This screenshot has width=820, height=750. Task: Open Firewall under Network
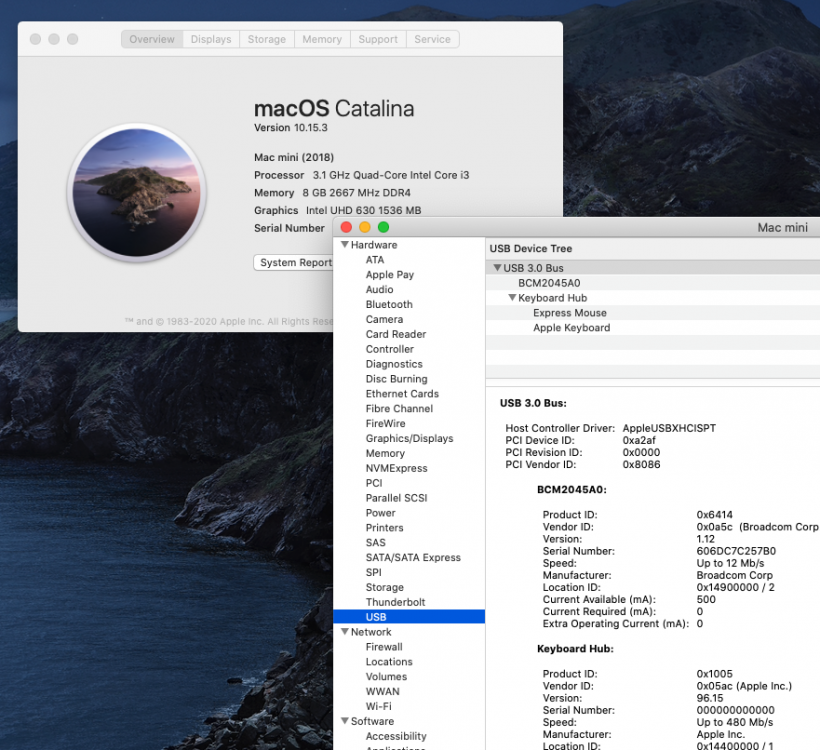click(384, 647)
